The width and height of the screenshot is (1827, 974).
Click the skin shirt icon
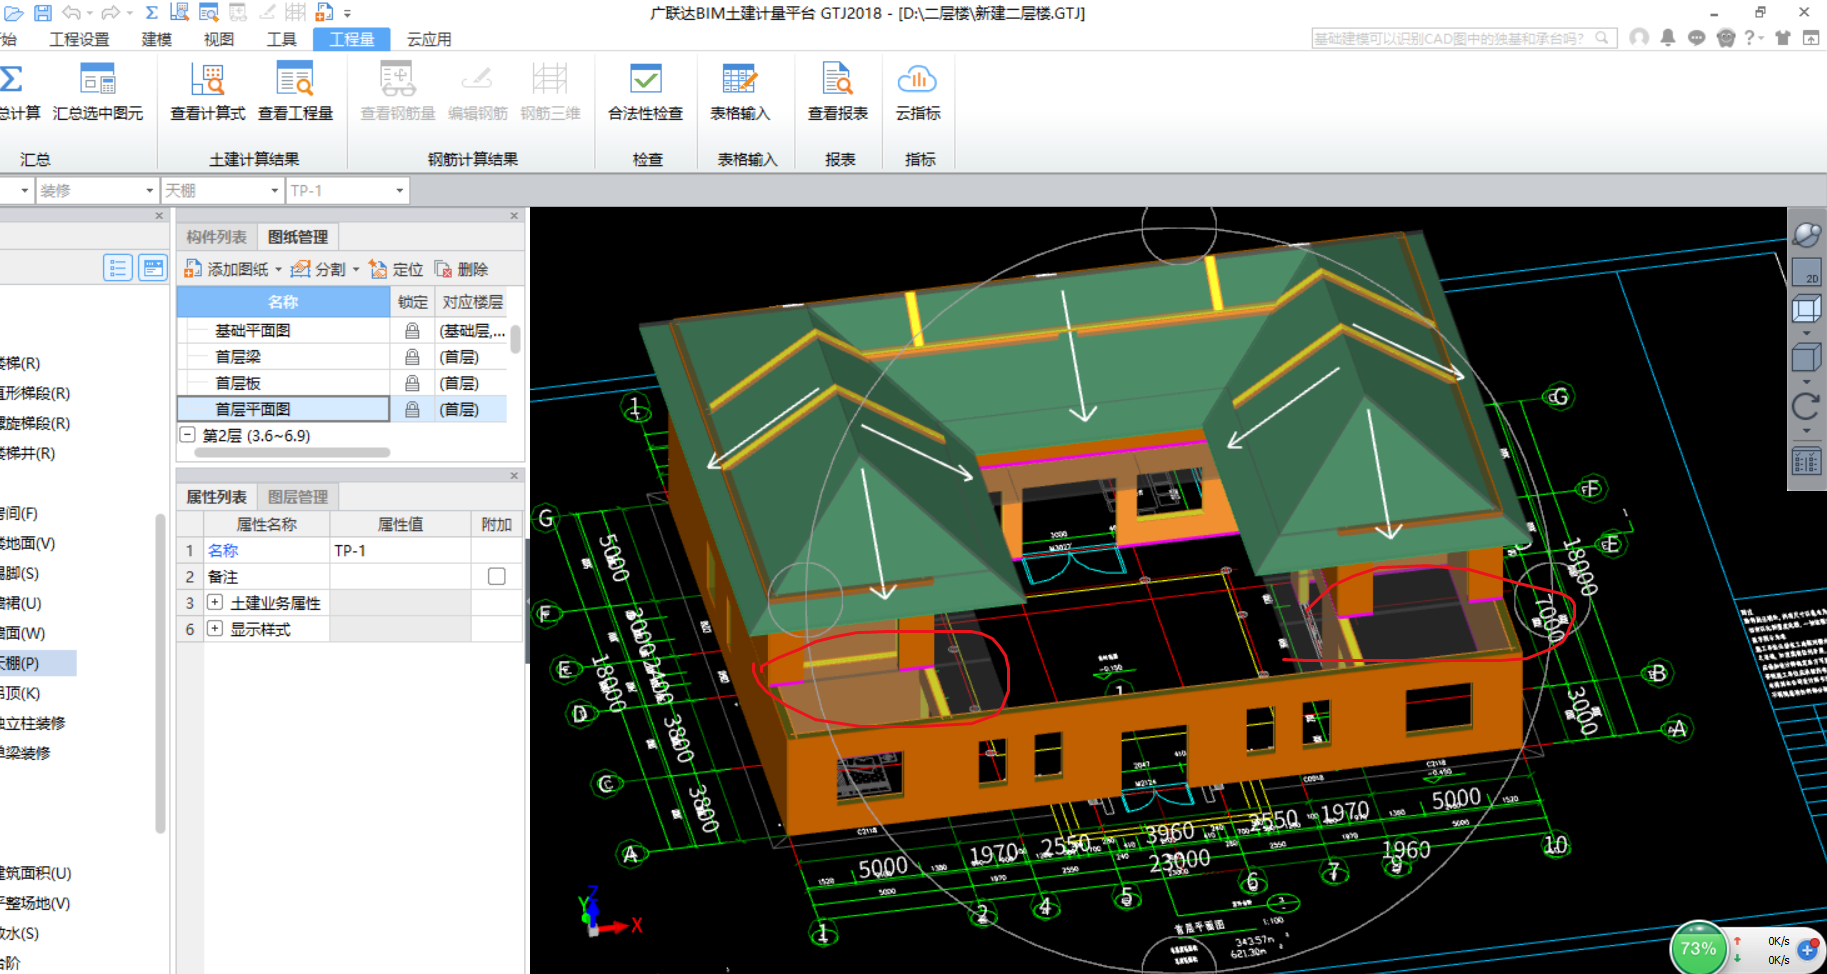1783,38
